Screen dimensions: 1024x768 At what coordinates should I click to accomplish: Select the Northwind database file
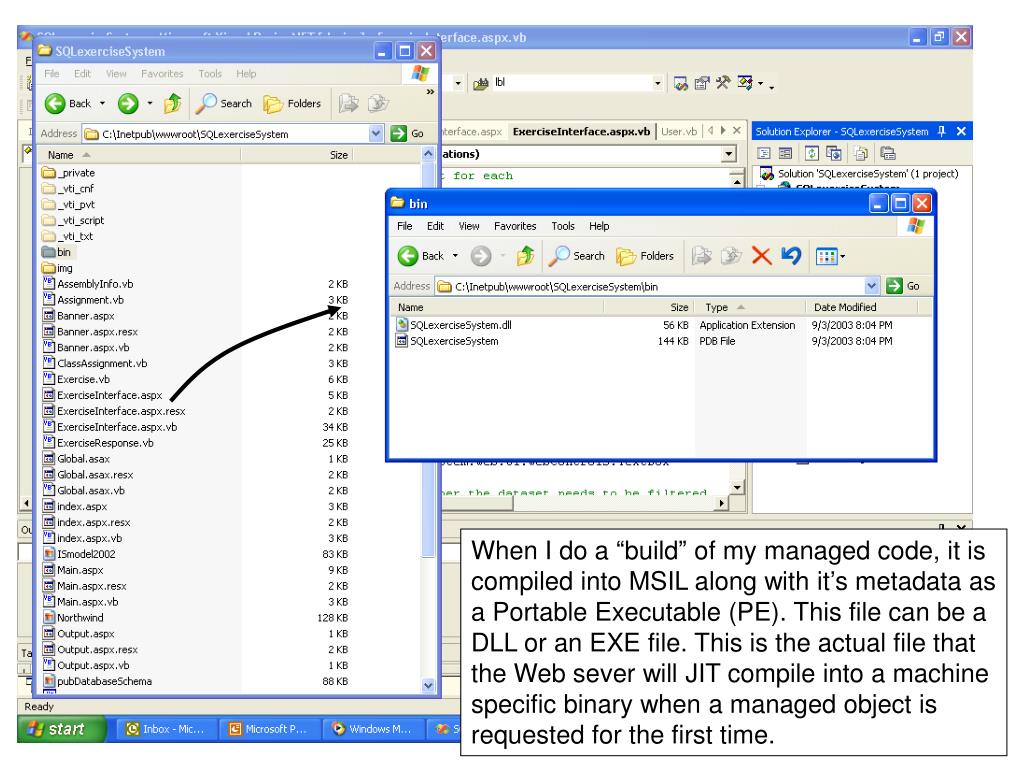[73, 617]
